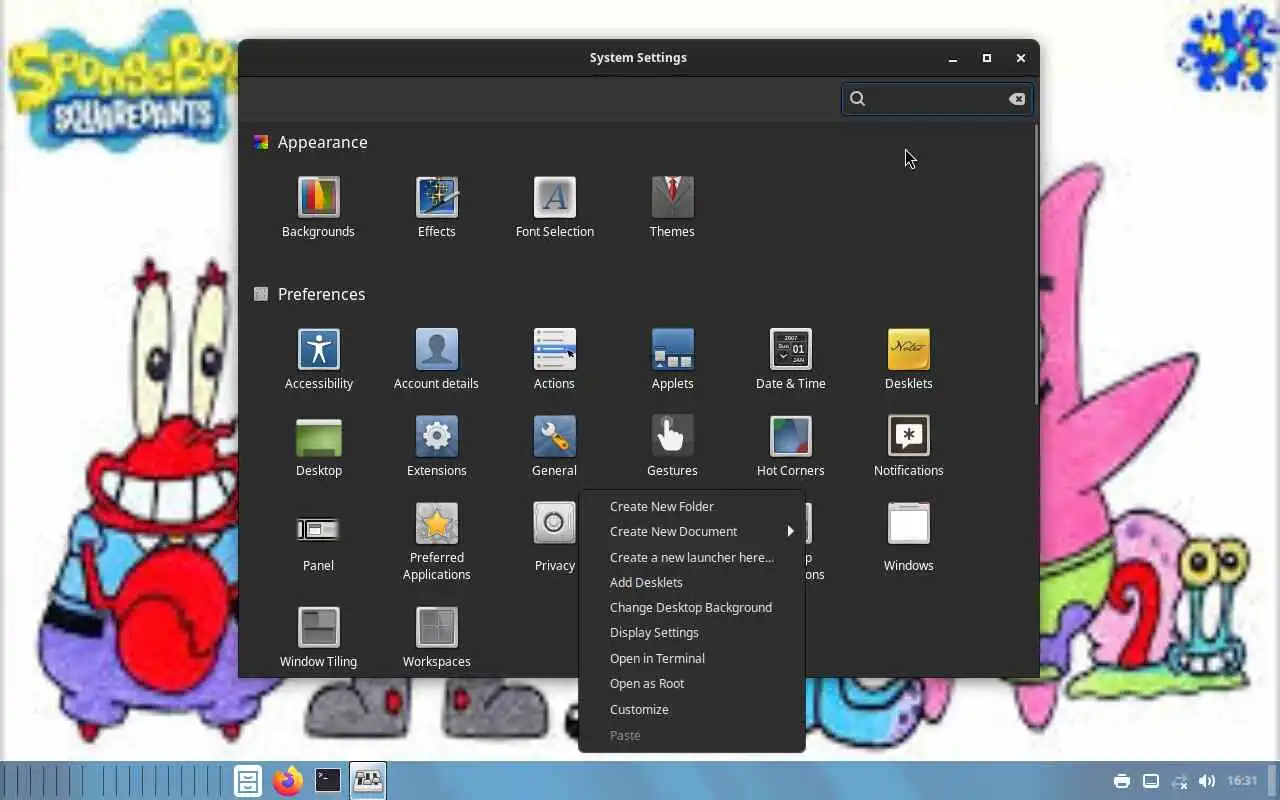Choose Open in Terminal
The image size is (1280, 800).
692,658
